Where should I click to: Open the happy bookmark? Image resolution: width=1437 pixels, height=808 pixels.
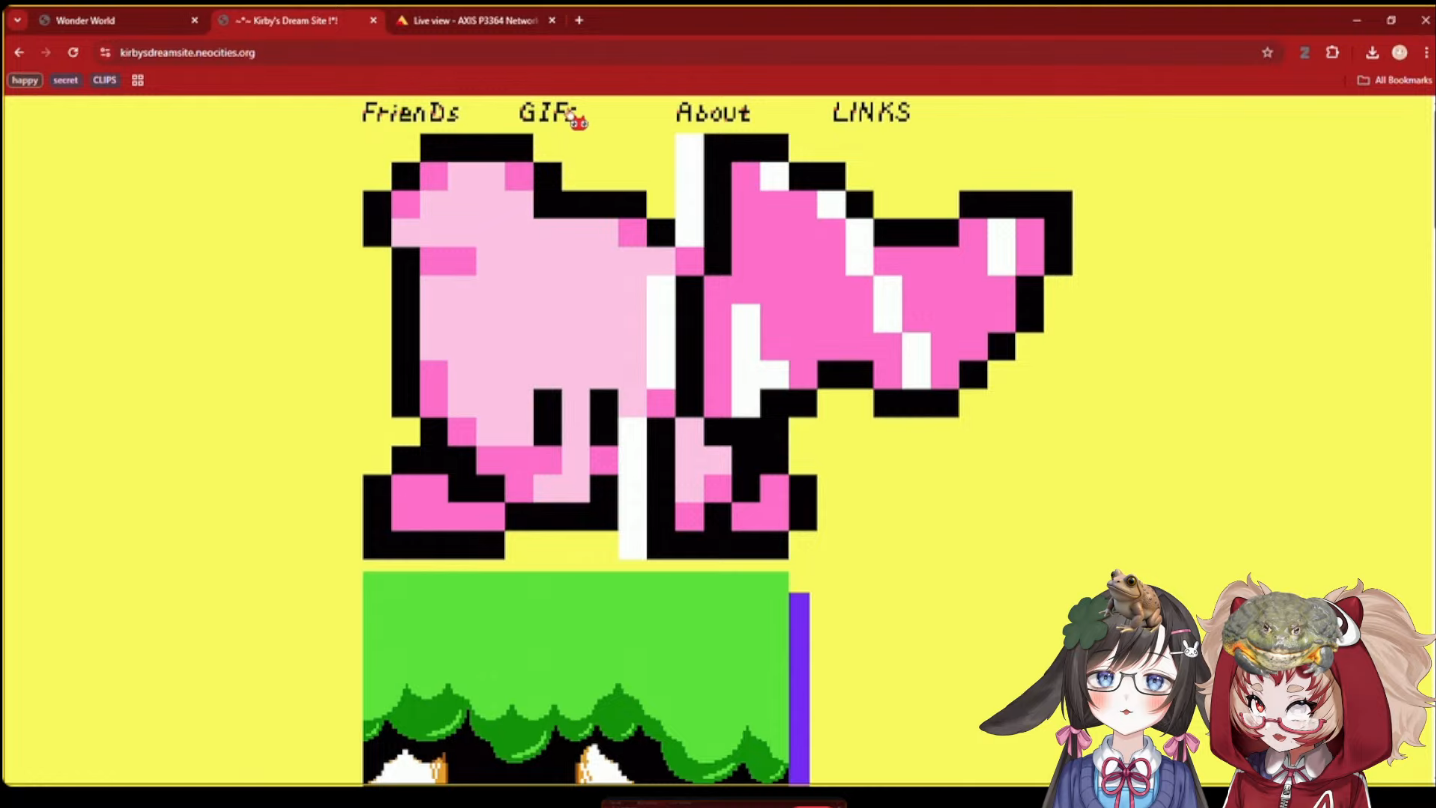click(25, 80)
